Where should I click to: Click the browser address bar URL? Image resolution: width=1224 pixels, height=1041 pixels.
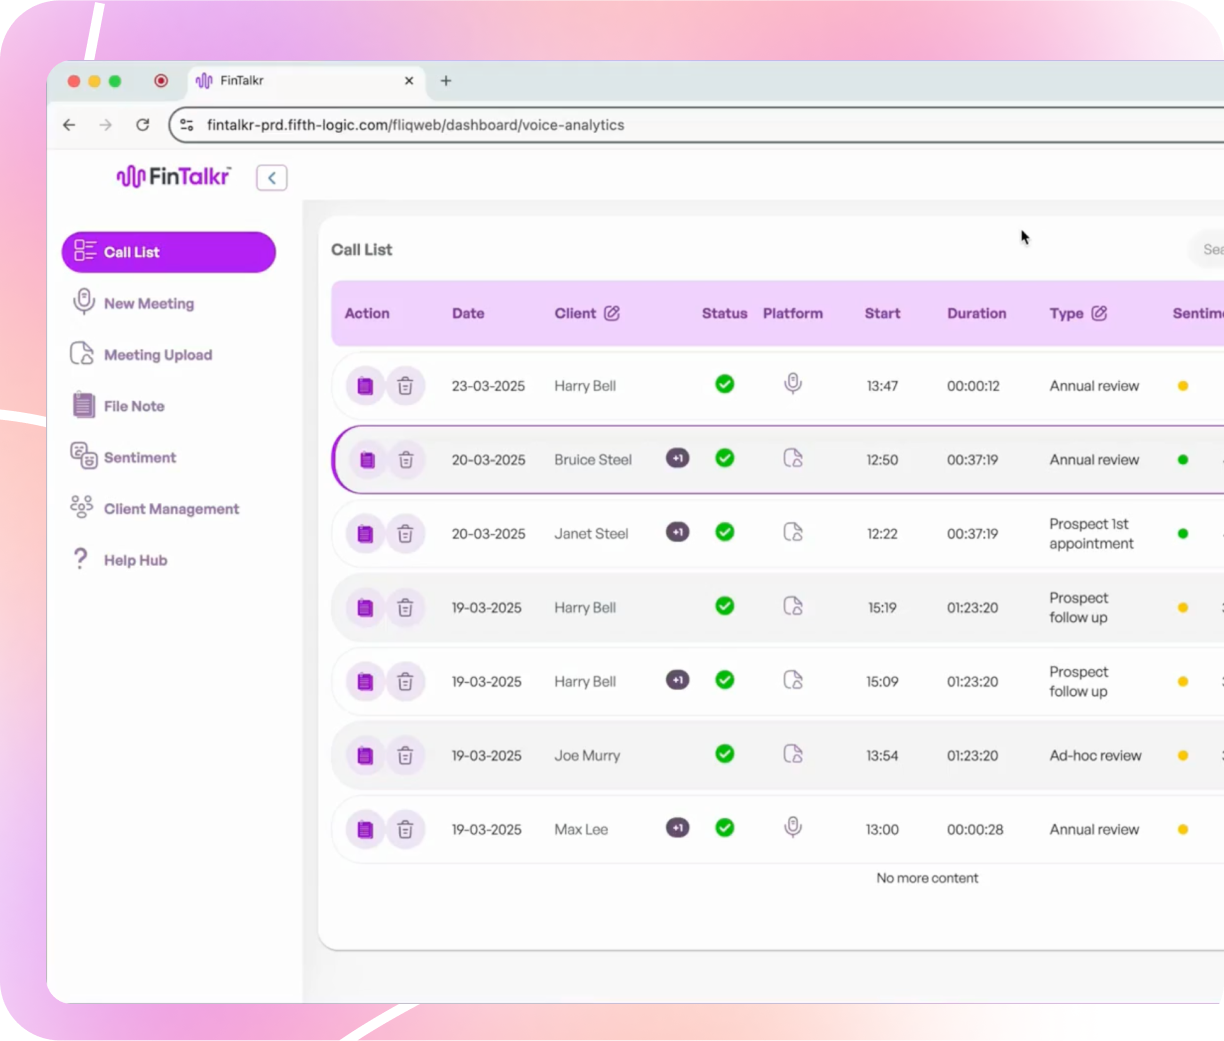pos(415,125)
